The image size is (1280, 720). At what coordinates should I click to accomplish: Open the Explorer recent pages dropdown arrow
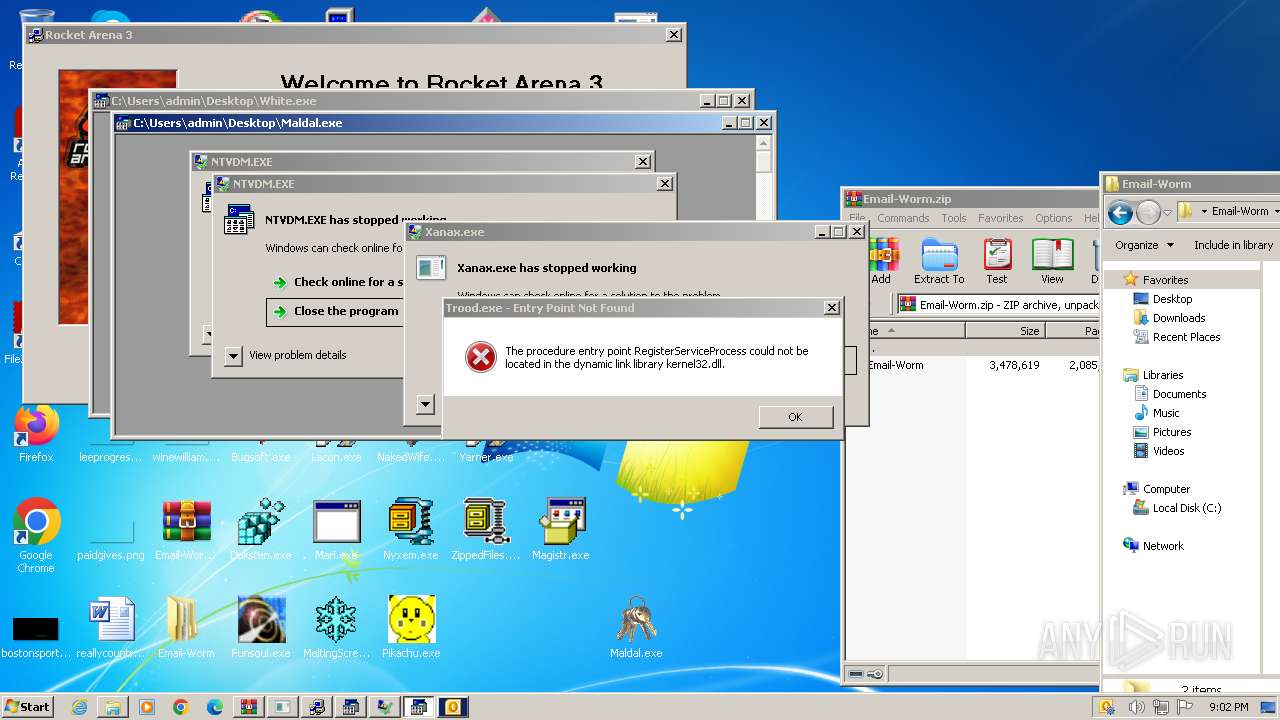(1167, 213)
